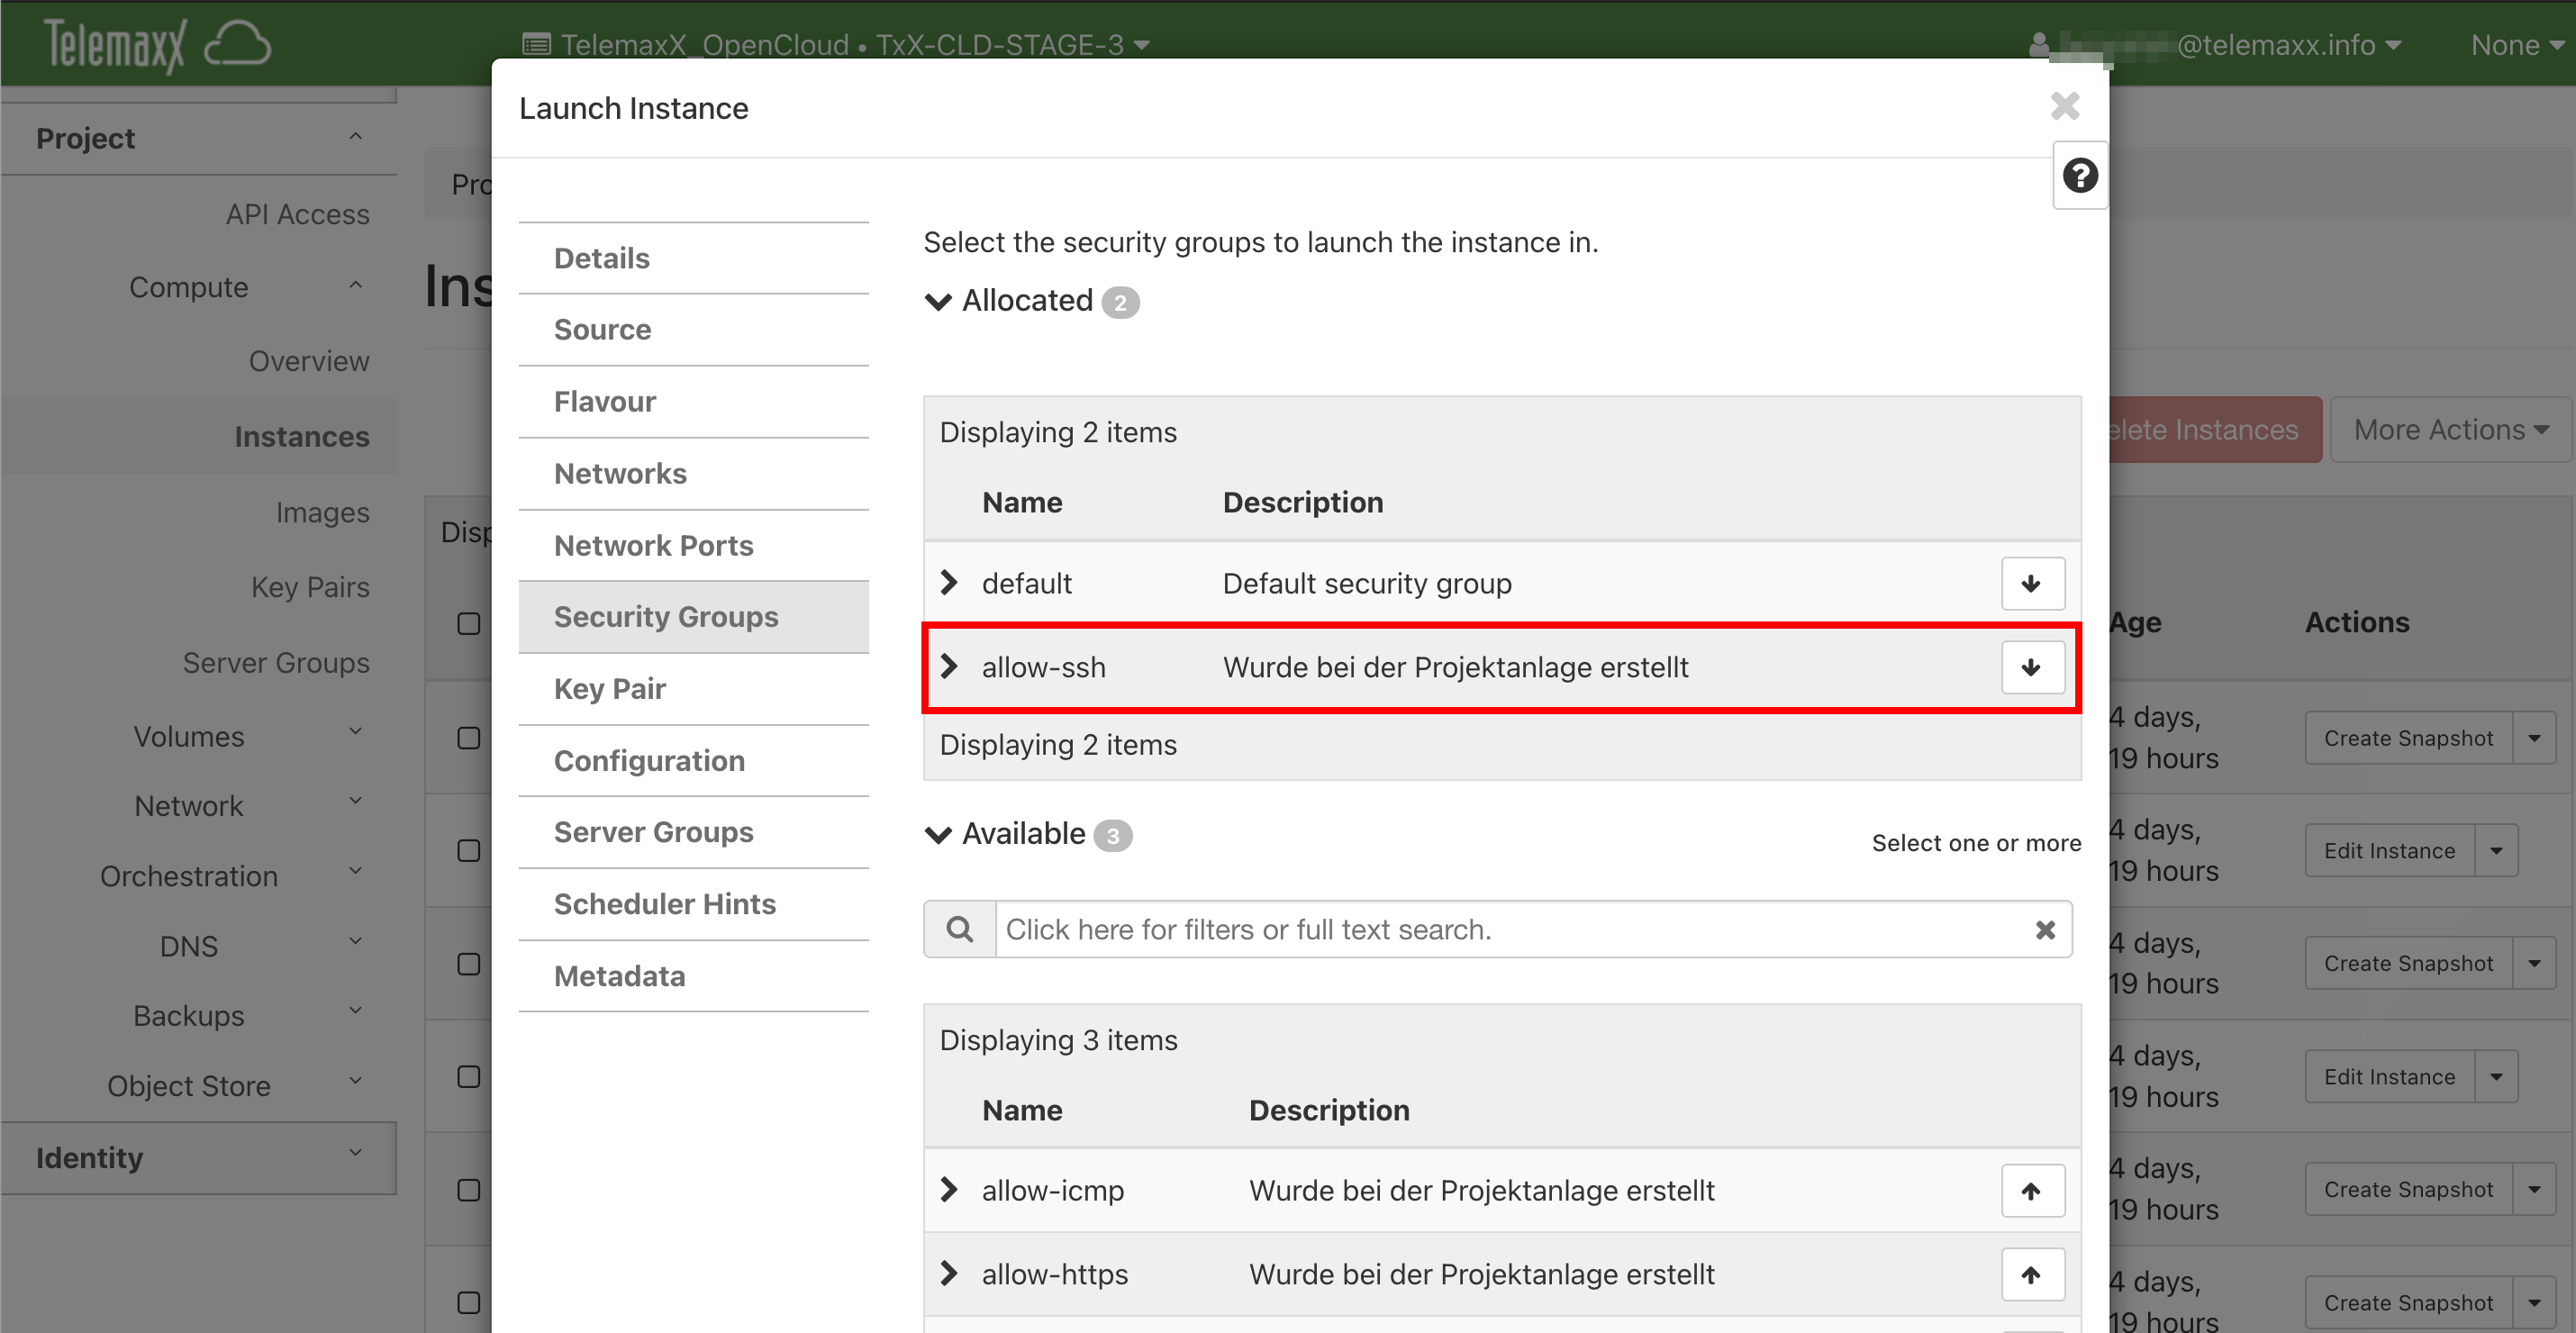This screenshot has height=1333, width=2576.
Task: Open the More Actions dropdown button
Action: 2450,429
